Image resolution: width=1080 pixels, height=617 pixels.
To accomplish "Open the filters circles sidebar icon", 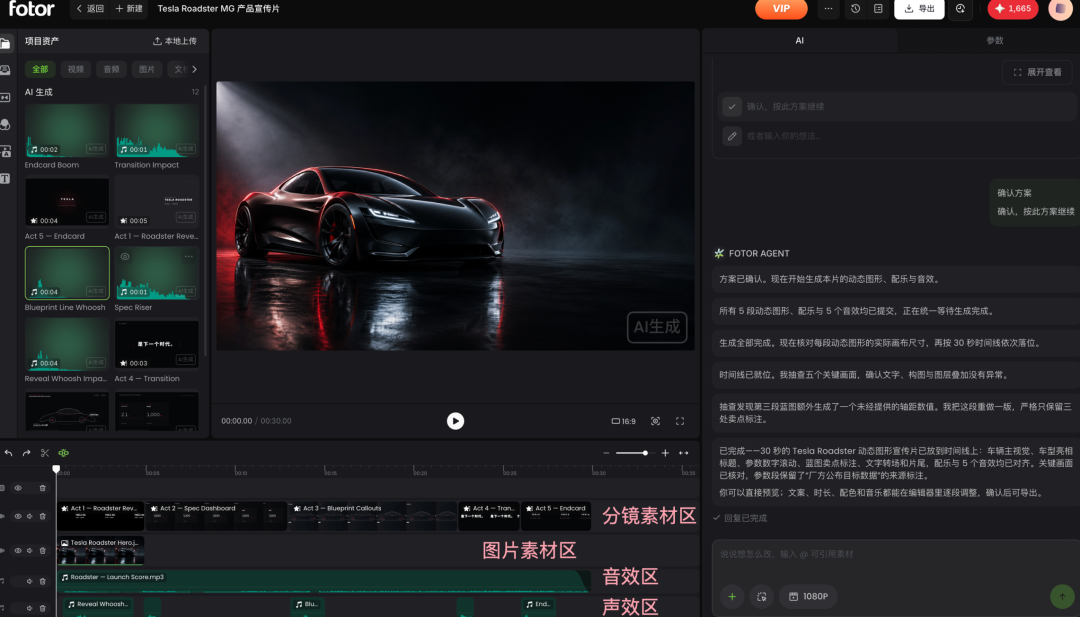I will 5,124.
